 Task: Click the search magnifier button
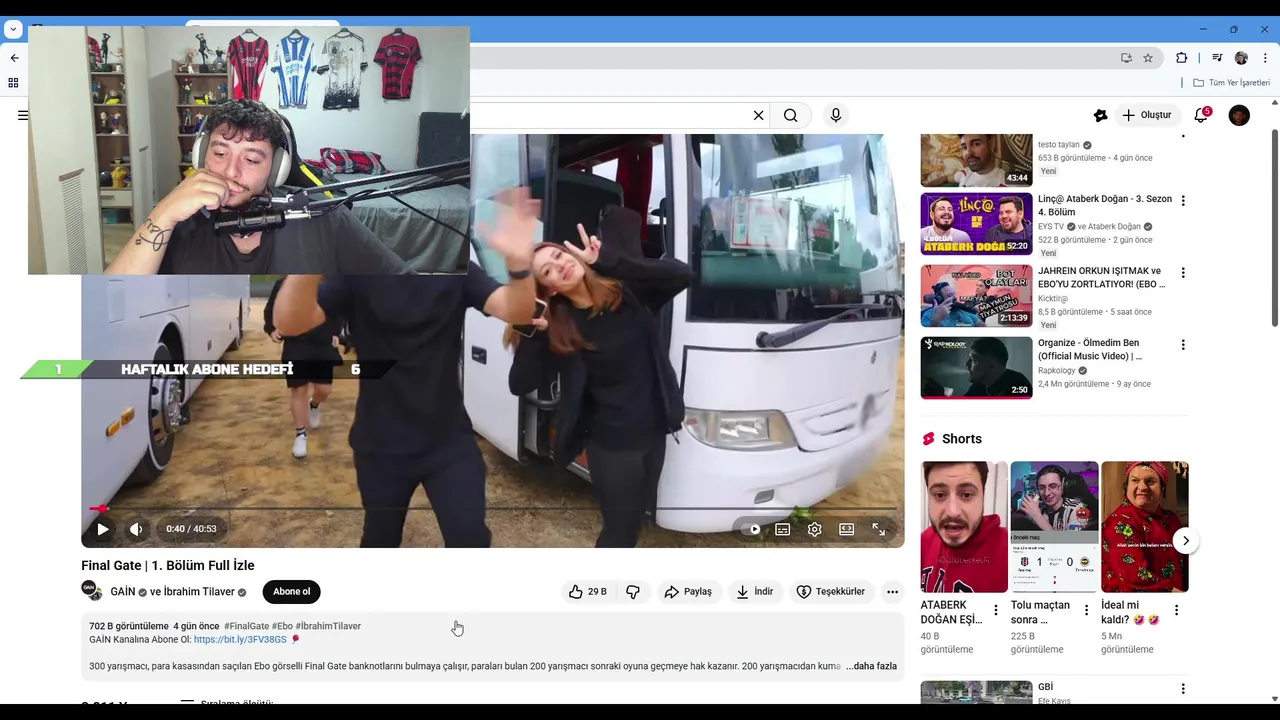click(x=791, y=115)
